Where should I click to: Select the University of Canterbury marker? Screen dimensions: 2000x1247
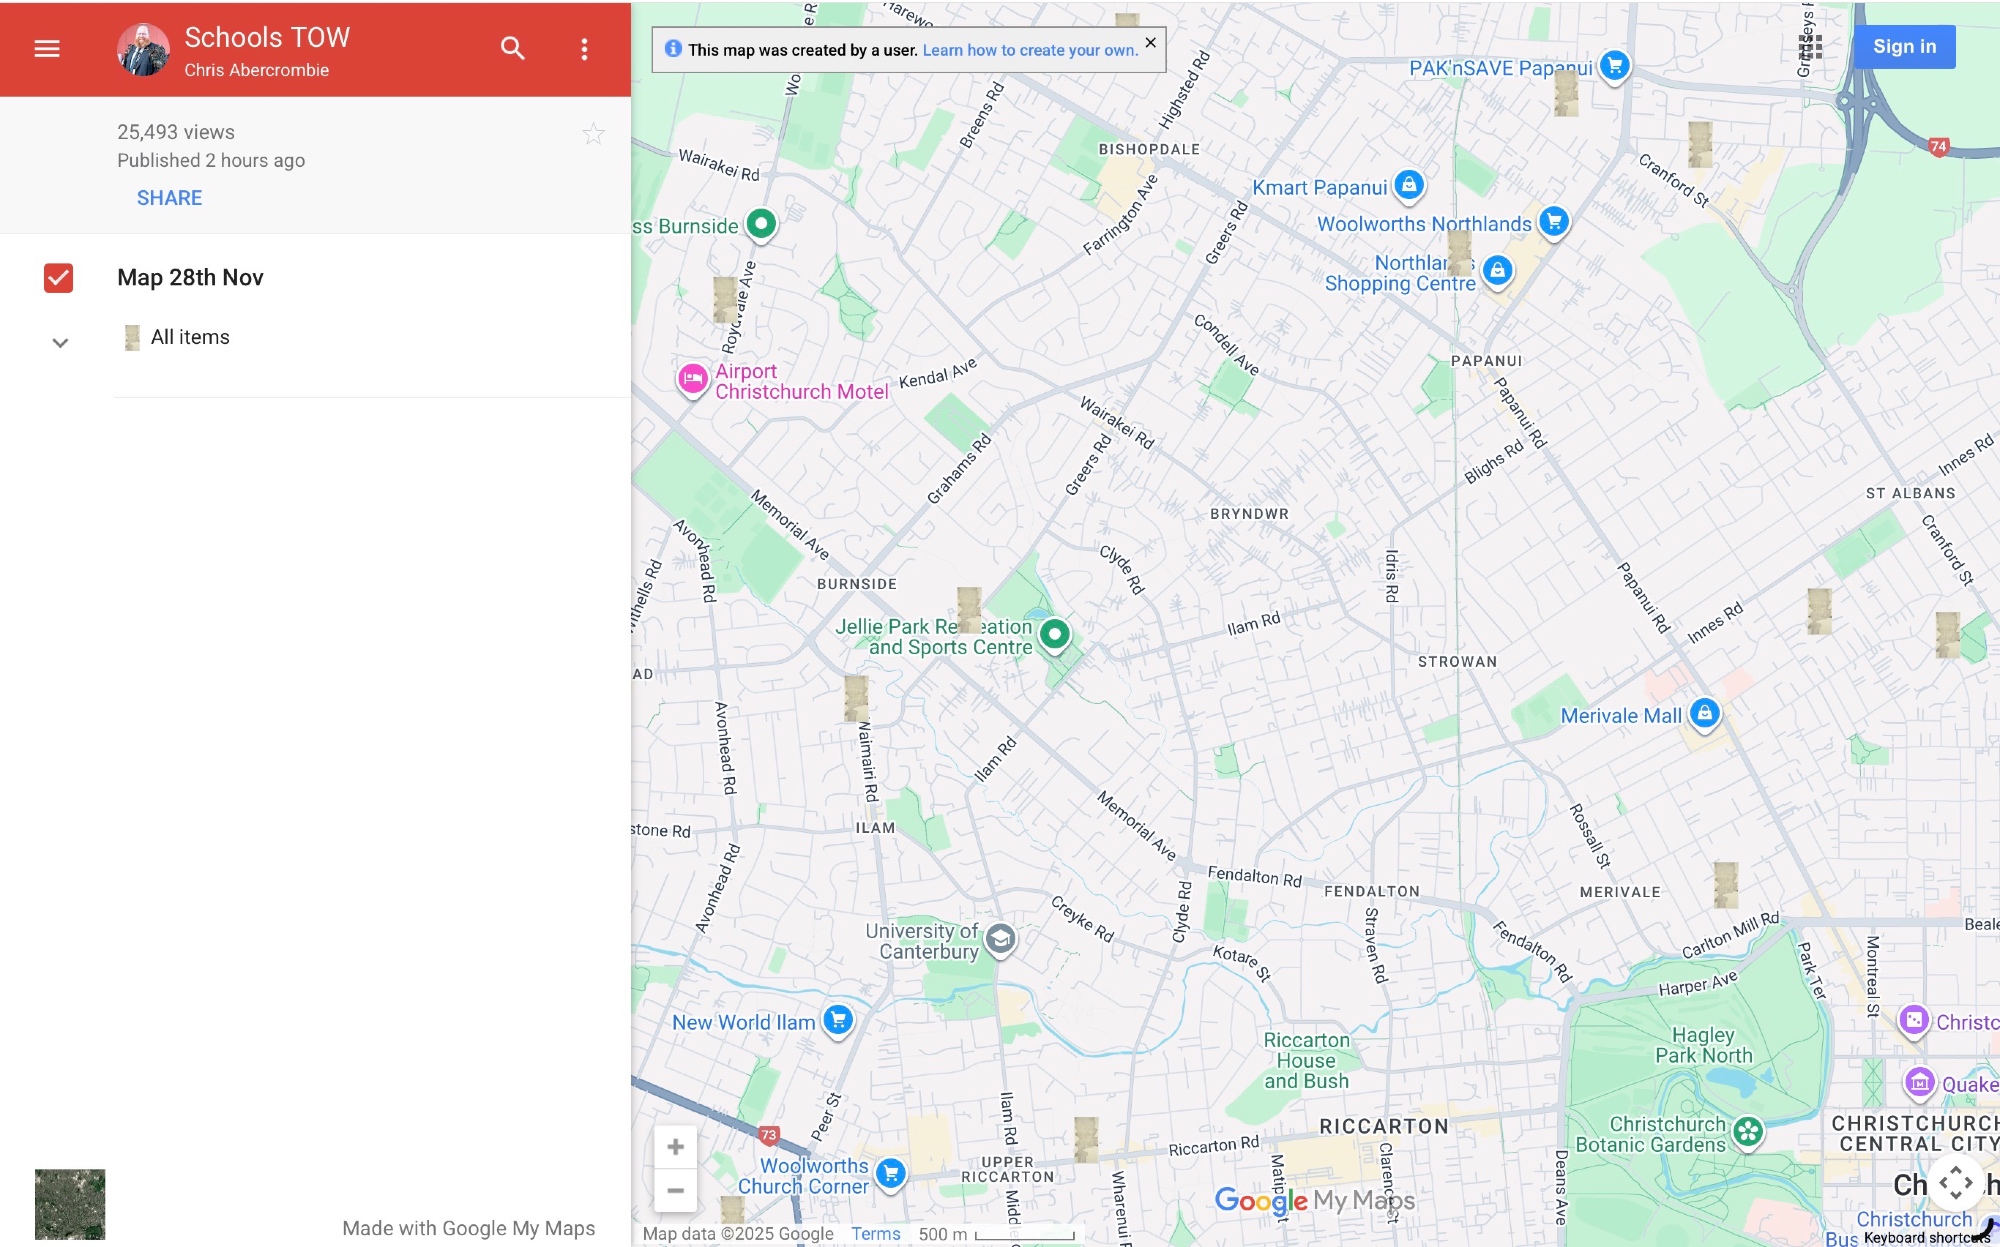pyautogui.click(x=1000, y=939)
